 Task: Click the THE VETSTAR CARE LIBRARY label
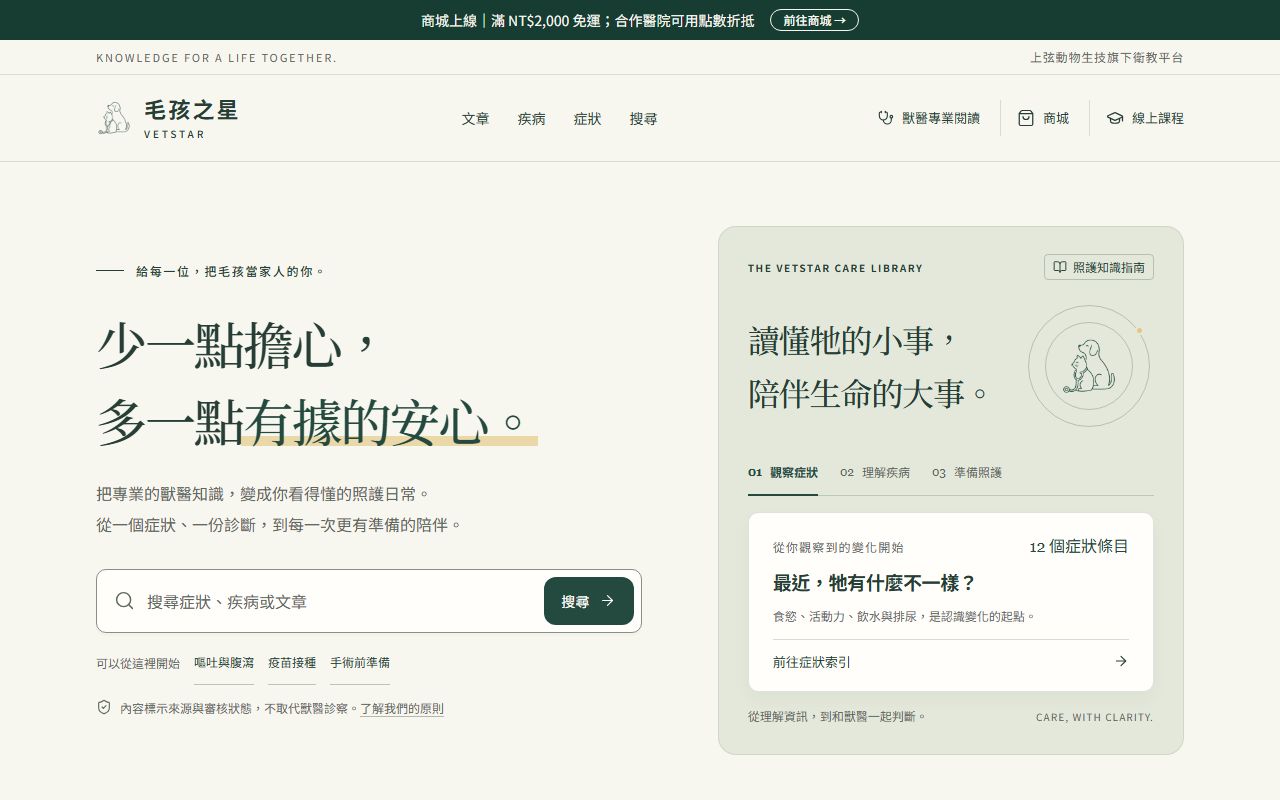(x=835, y=268)
